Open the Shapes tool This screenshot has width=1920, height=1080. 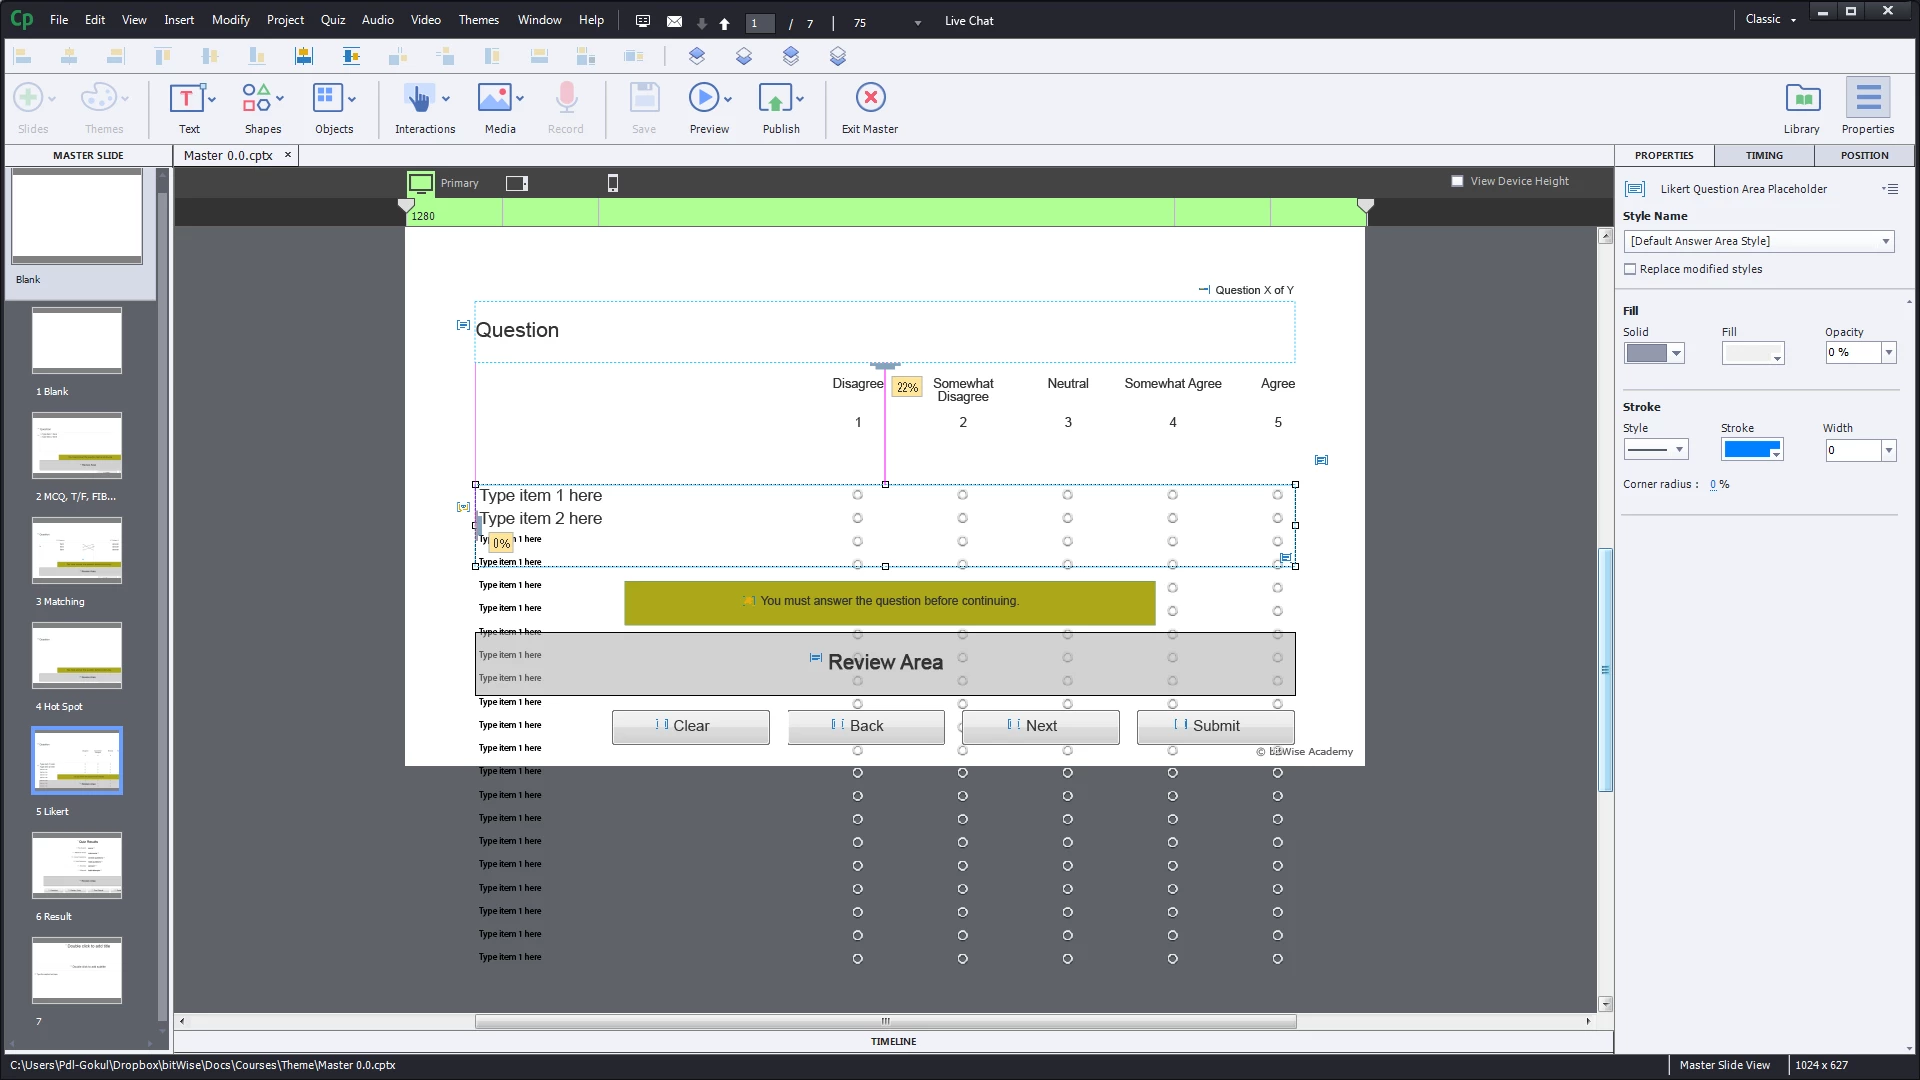(256, 99)
